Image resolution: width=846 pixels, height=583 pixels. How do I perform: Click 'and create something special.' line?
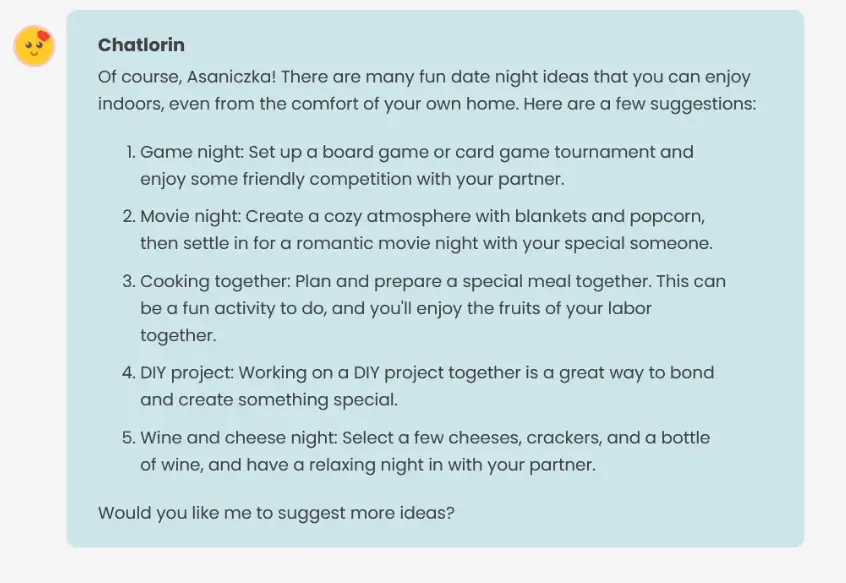(x=269, y=400)
